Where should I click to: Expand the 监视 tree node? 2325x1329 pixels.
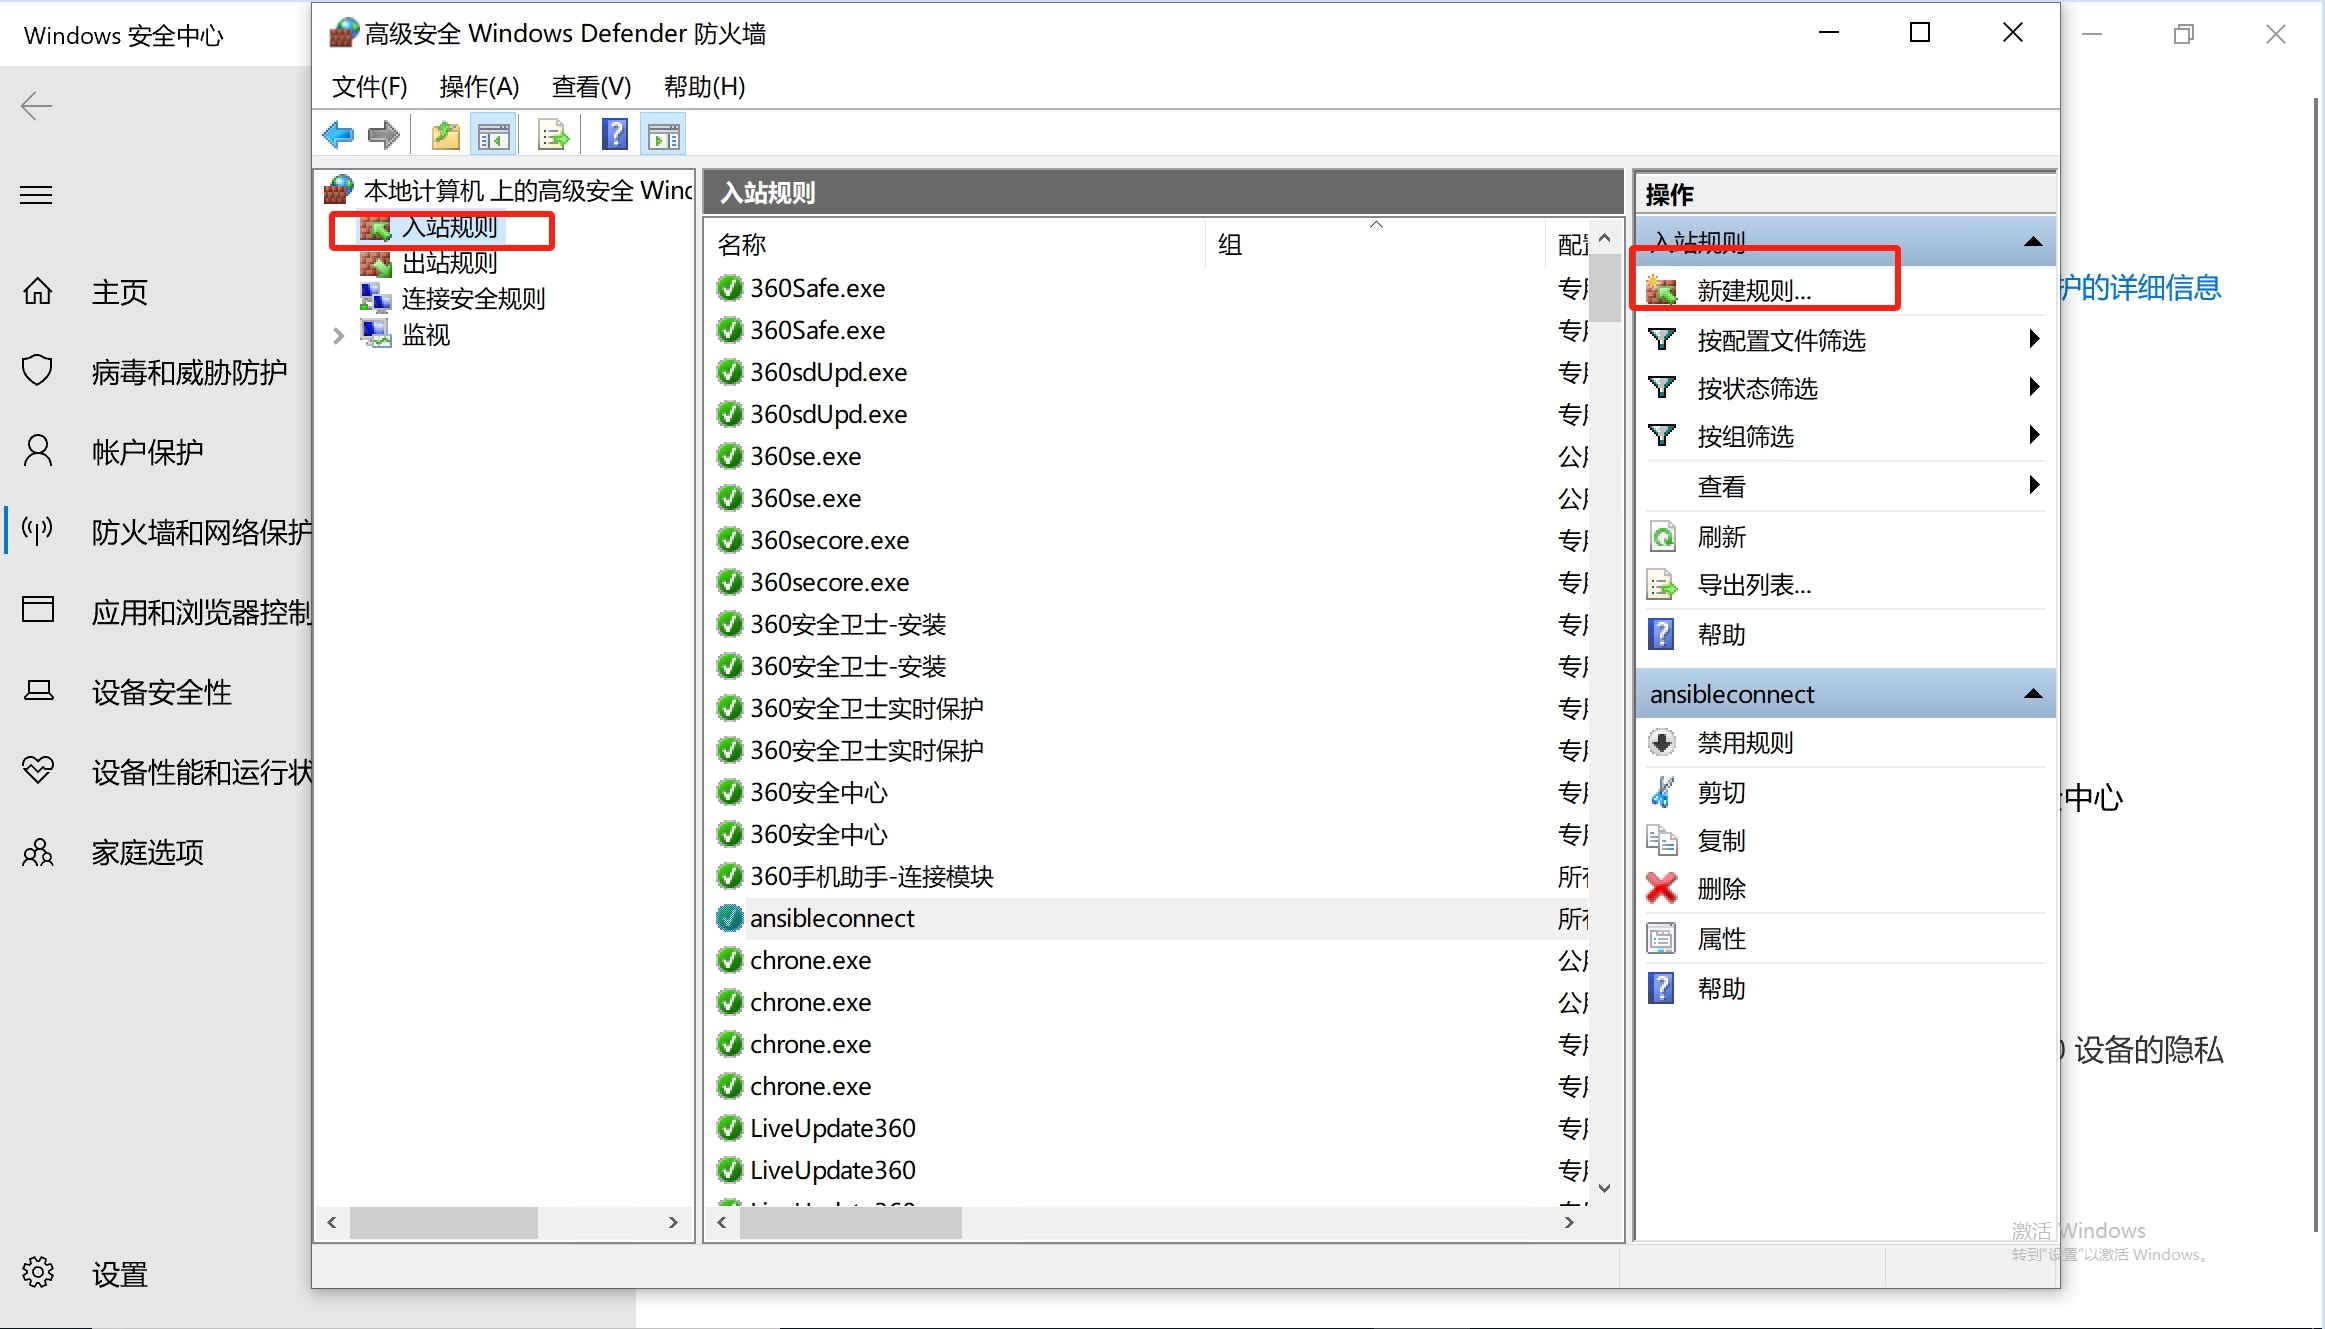[x=338, y=336]
